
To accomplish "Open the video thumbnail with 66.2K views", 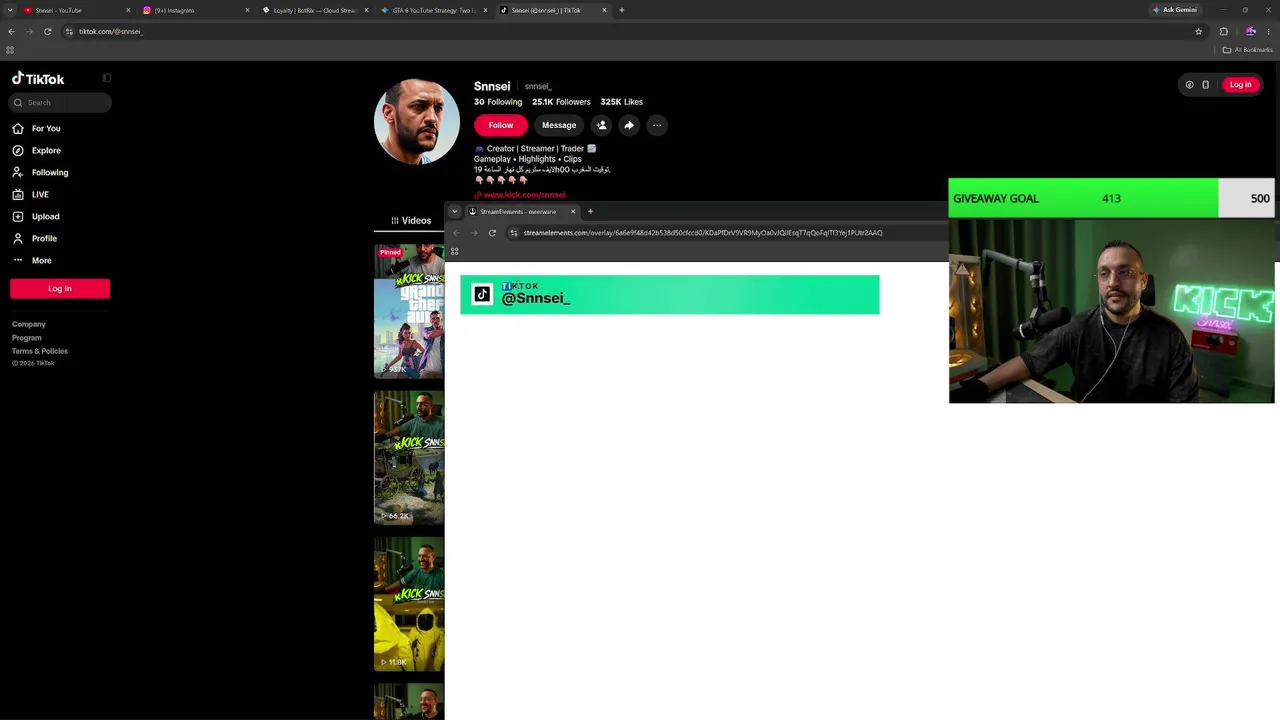I will coord(409,458).
